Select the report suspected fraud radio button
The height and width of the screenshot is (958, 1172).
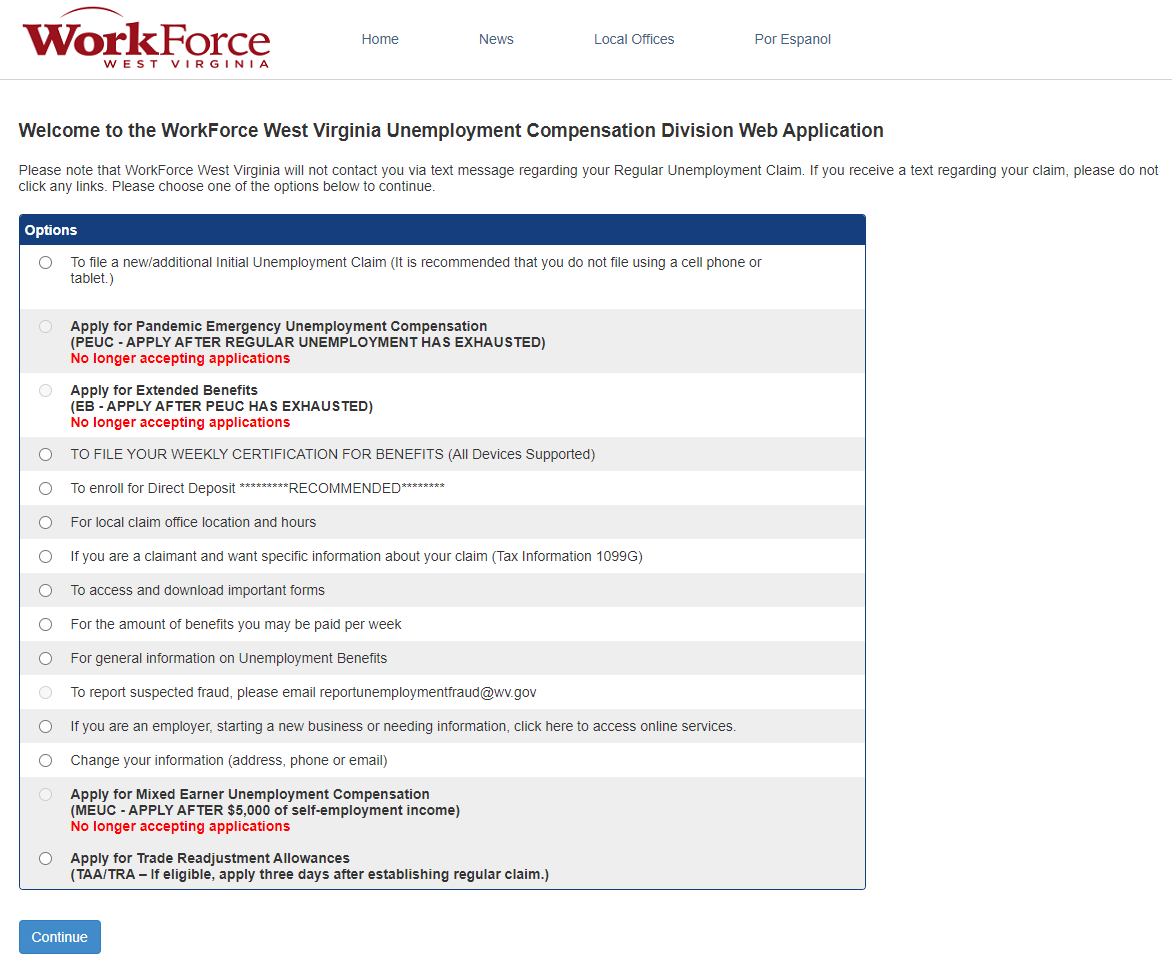tap(46, 693)
